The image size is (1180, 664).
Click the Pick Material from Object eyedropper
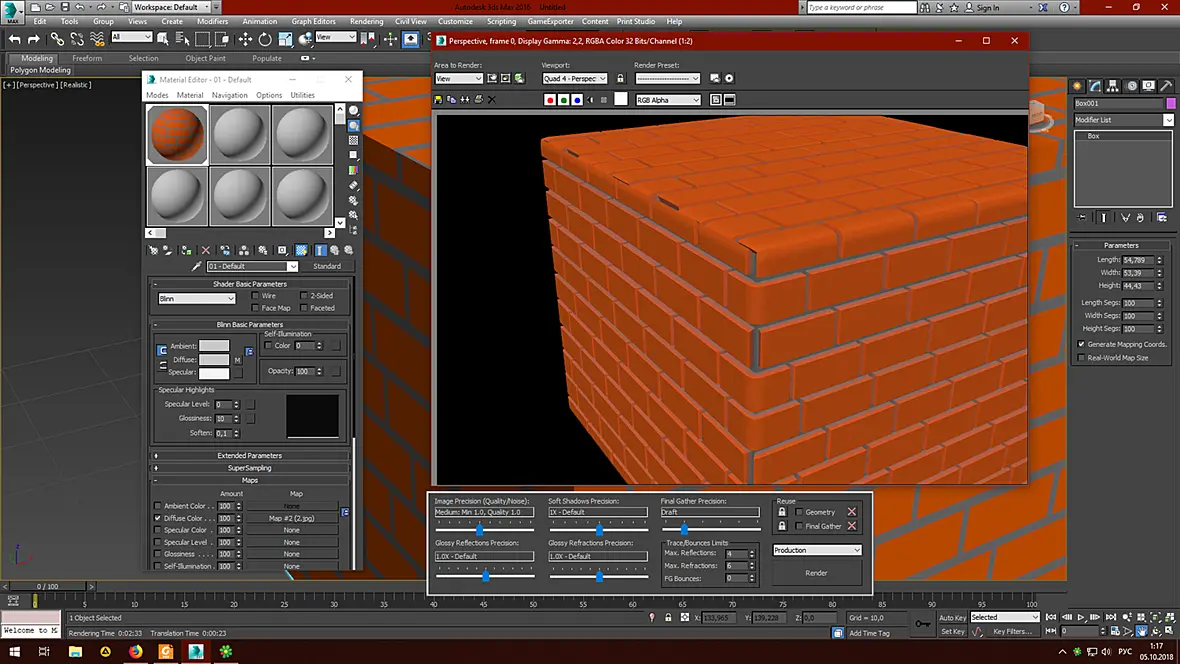196,267
